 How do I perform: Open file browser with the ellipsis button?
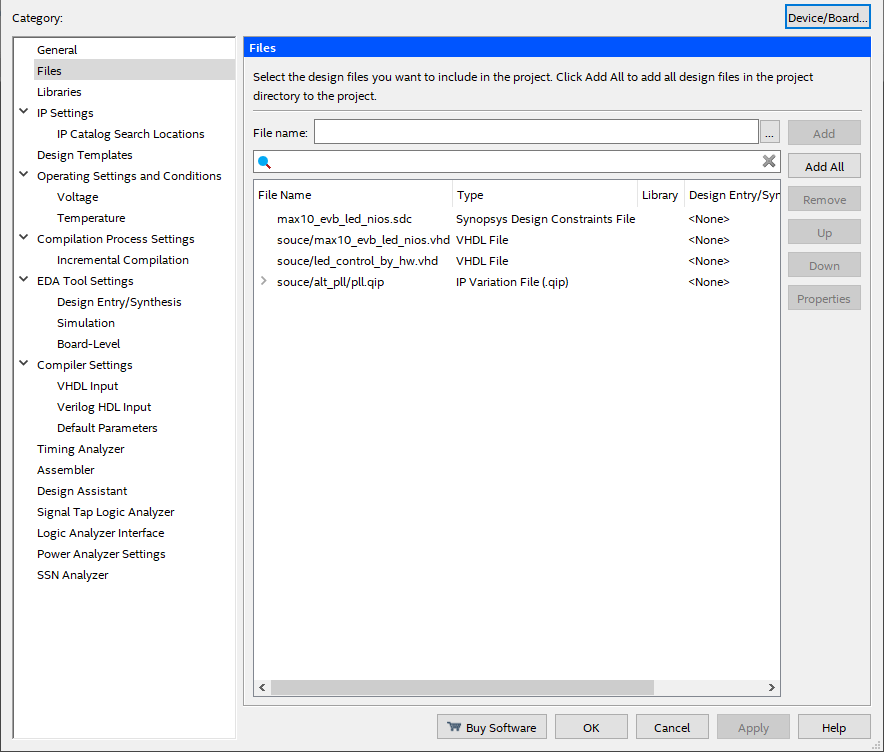[770, 132]
